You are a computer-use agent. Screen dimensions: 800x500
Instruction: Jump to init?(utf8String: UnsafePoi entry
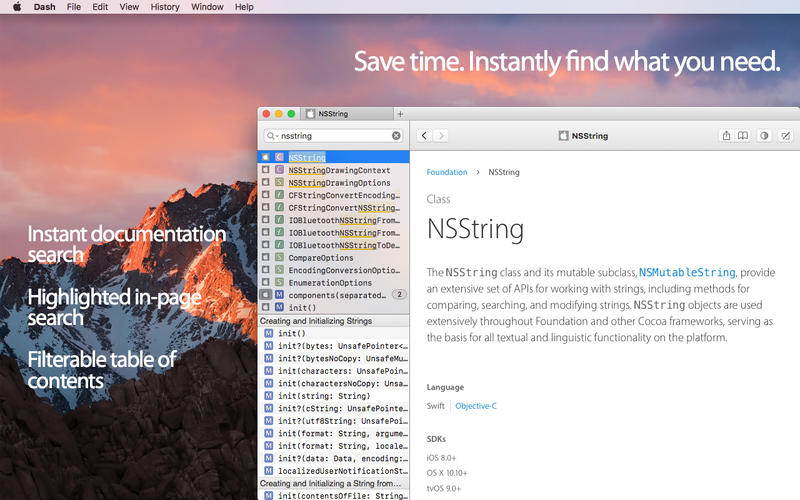(334, 421)
